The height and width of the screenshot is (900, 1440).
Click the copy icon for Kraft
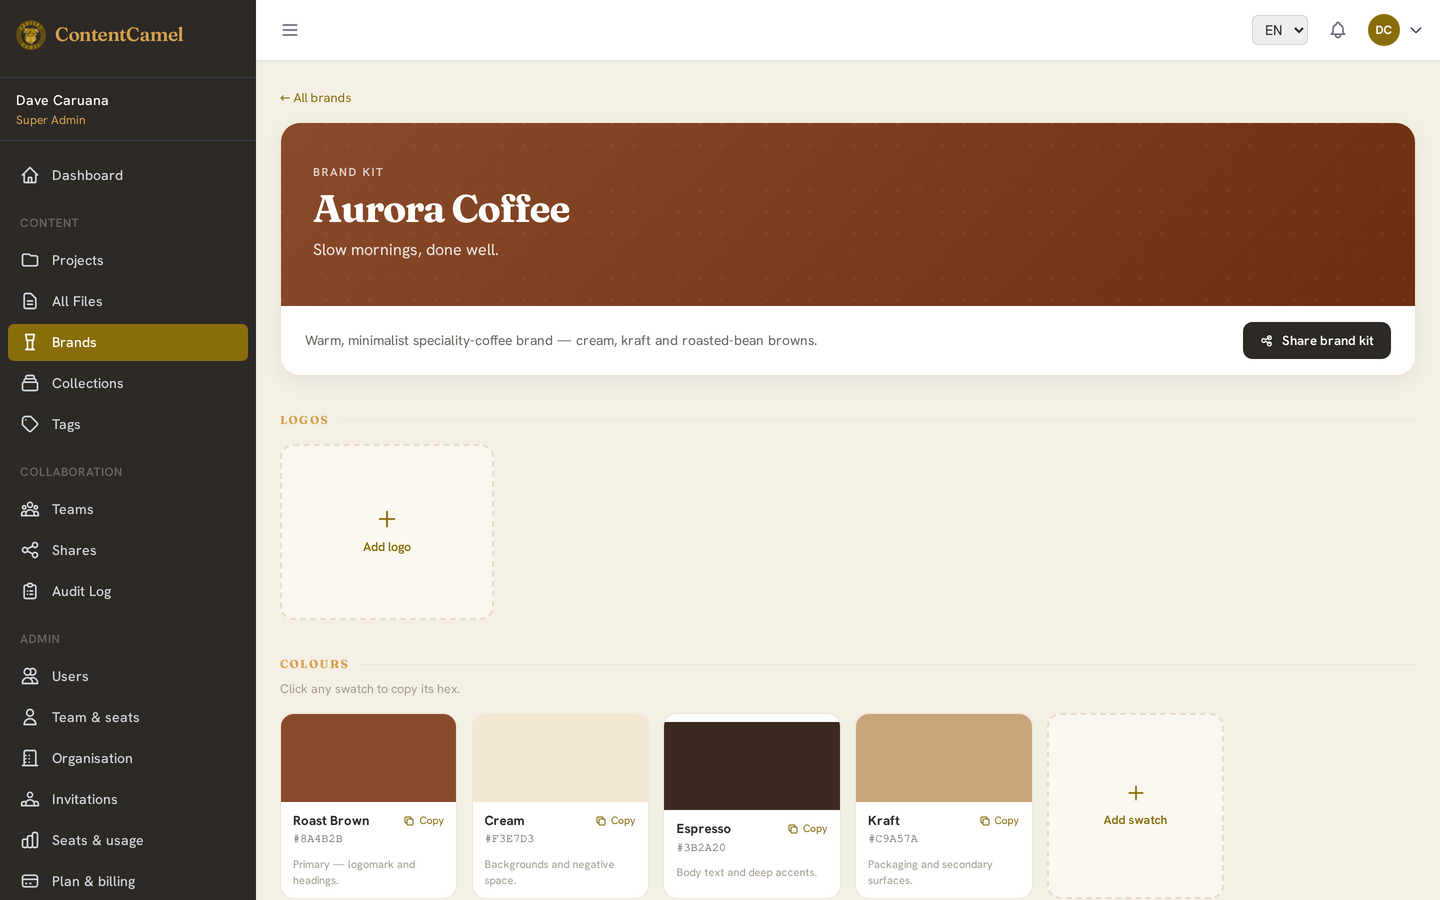pyautogui.click(x=985, y=821)
